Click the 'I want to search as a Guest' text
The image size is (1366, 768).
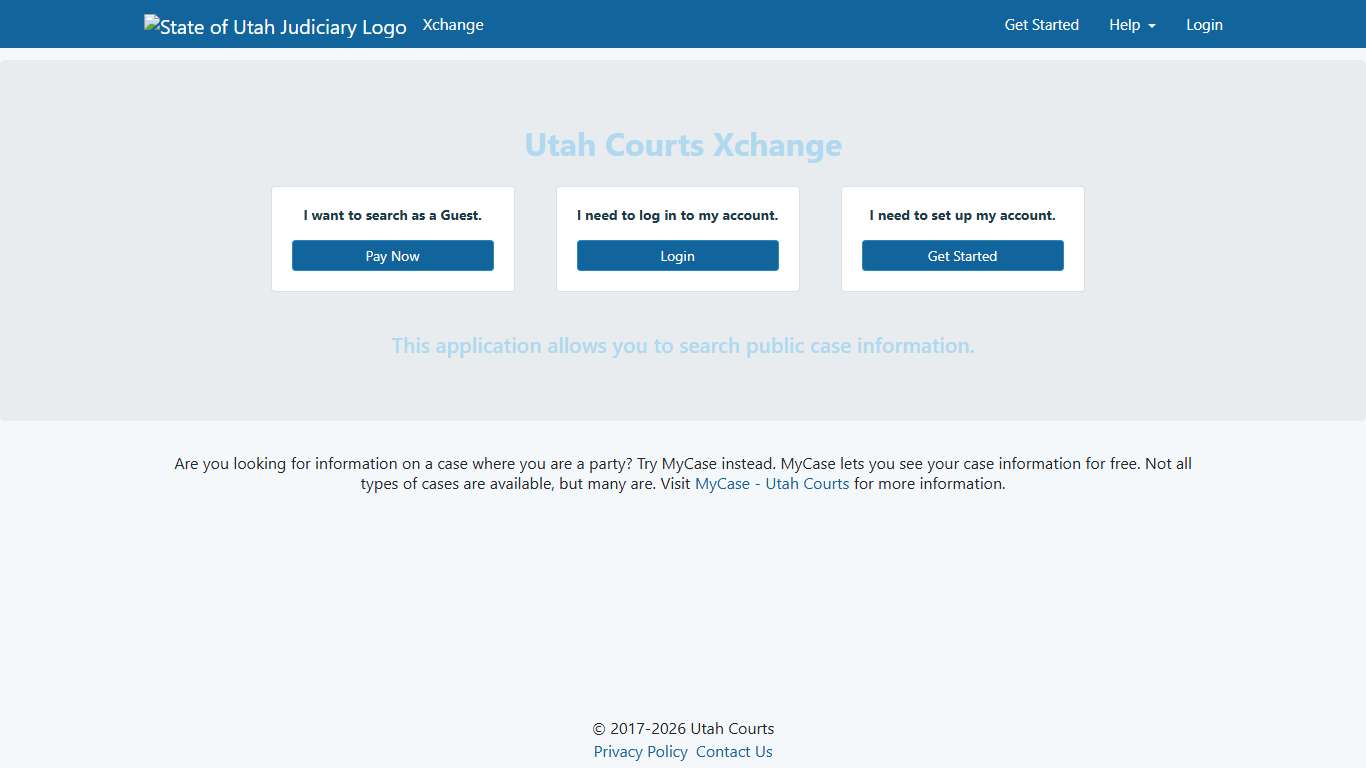pos(393,215)
